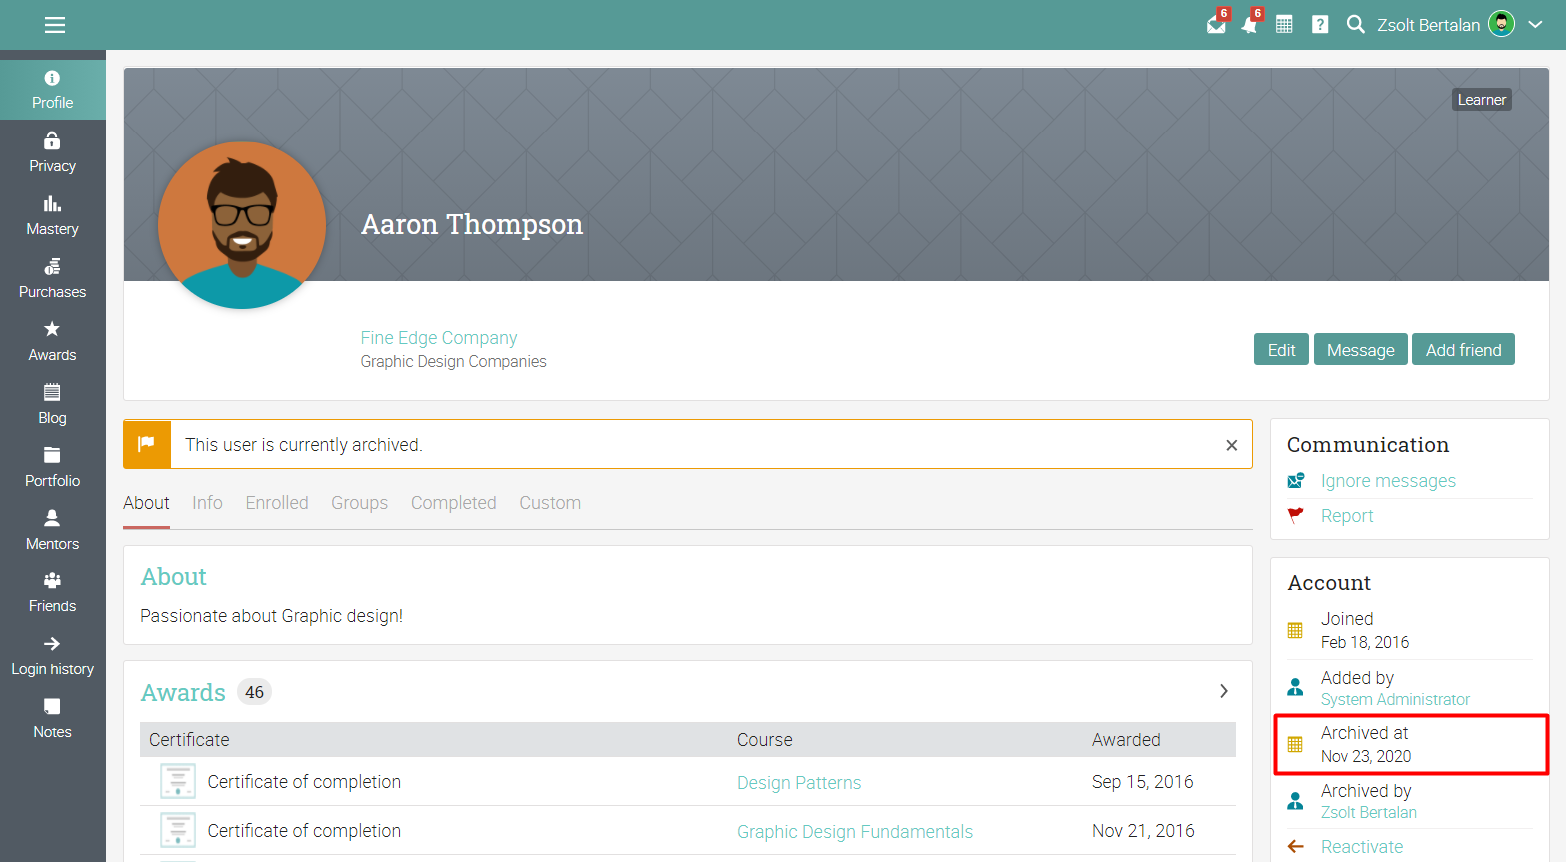
Task: Click the red Report flag icon
Action: pyautogui.click(x=1296, y=516)
